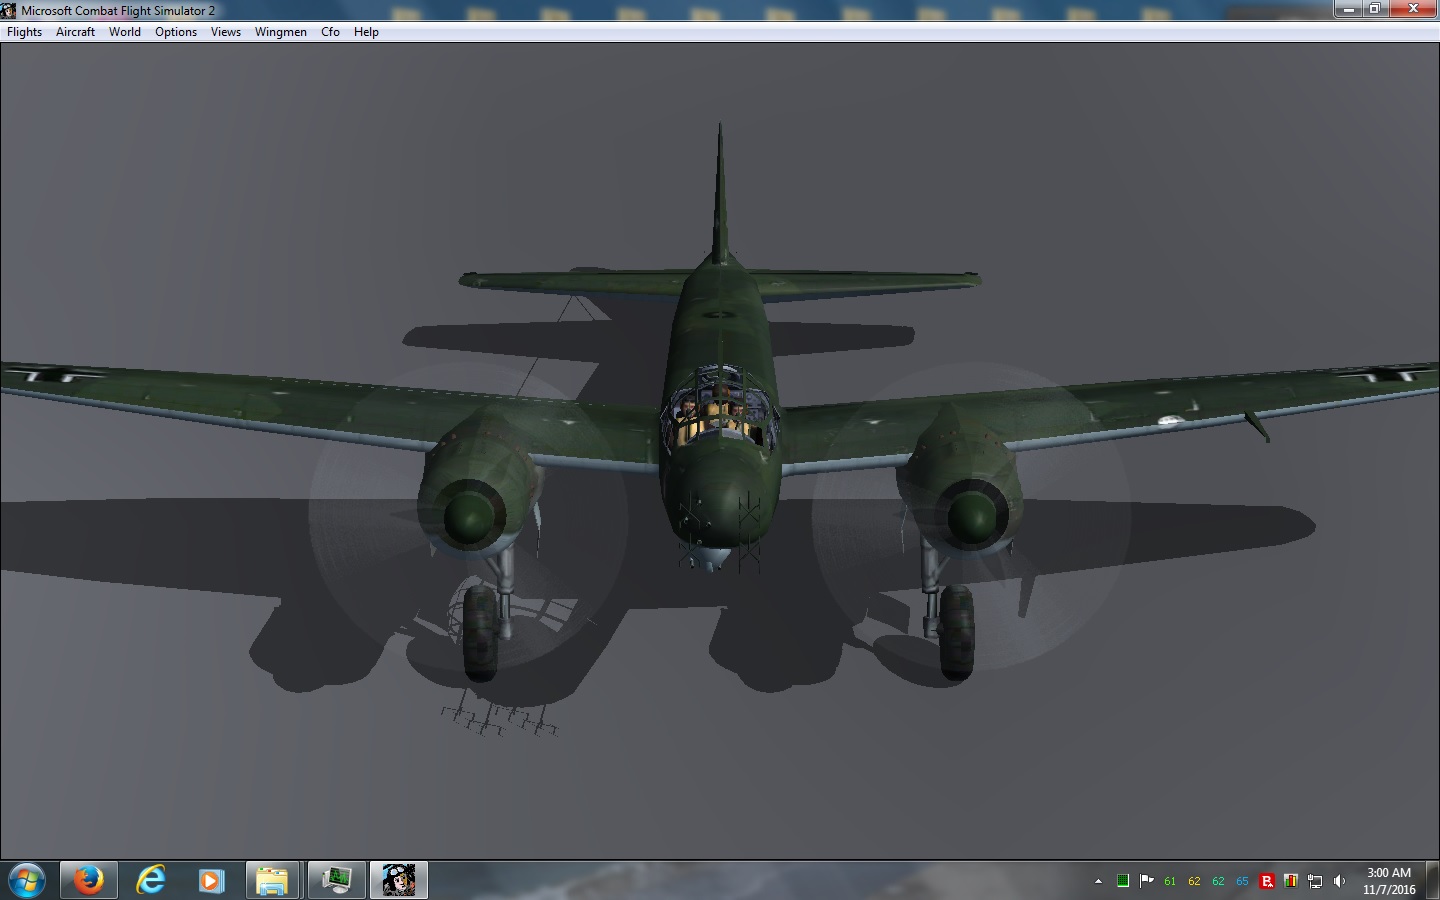The width and height of the screenshot is (1440, 900).
Task: Open the Views menu
Action: point(226,32)
